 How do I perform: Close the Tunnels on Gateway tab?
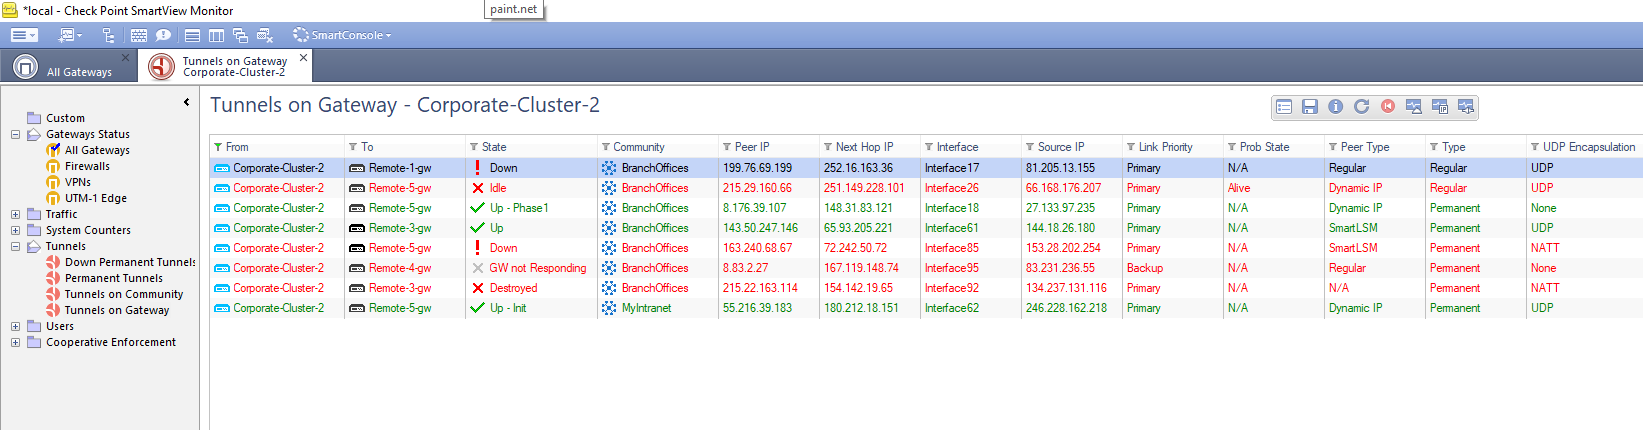(x=303, y=58)
